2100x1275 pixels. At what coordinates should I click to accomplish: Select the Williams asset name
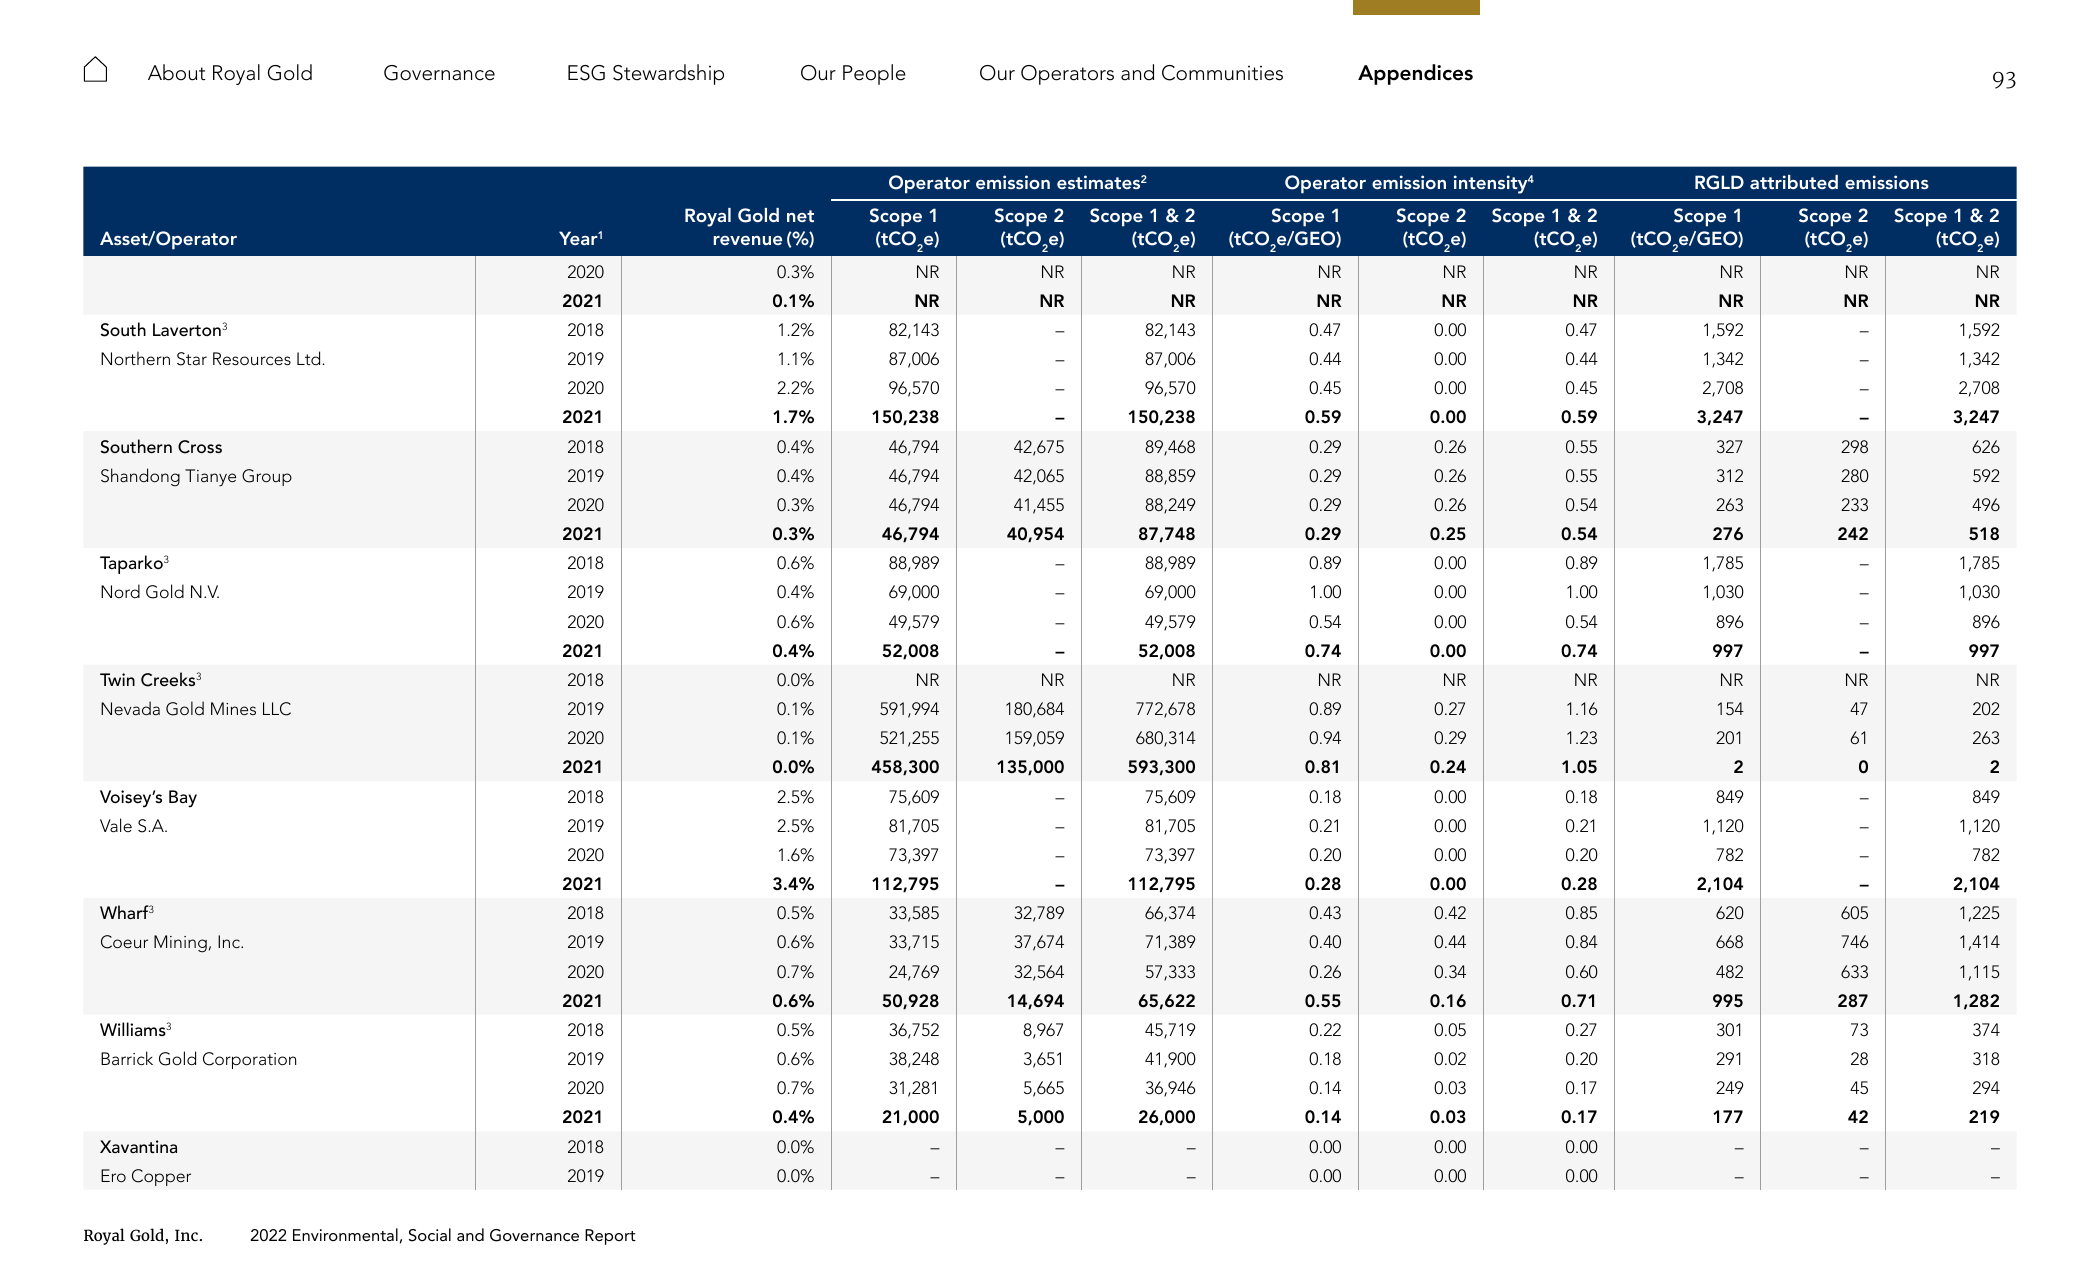point(135,1030)
